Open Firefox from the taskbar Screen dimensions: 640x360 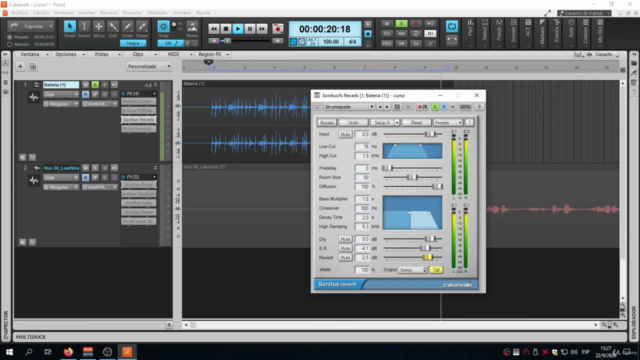click(x=68, y=351)
